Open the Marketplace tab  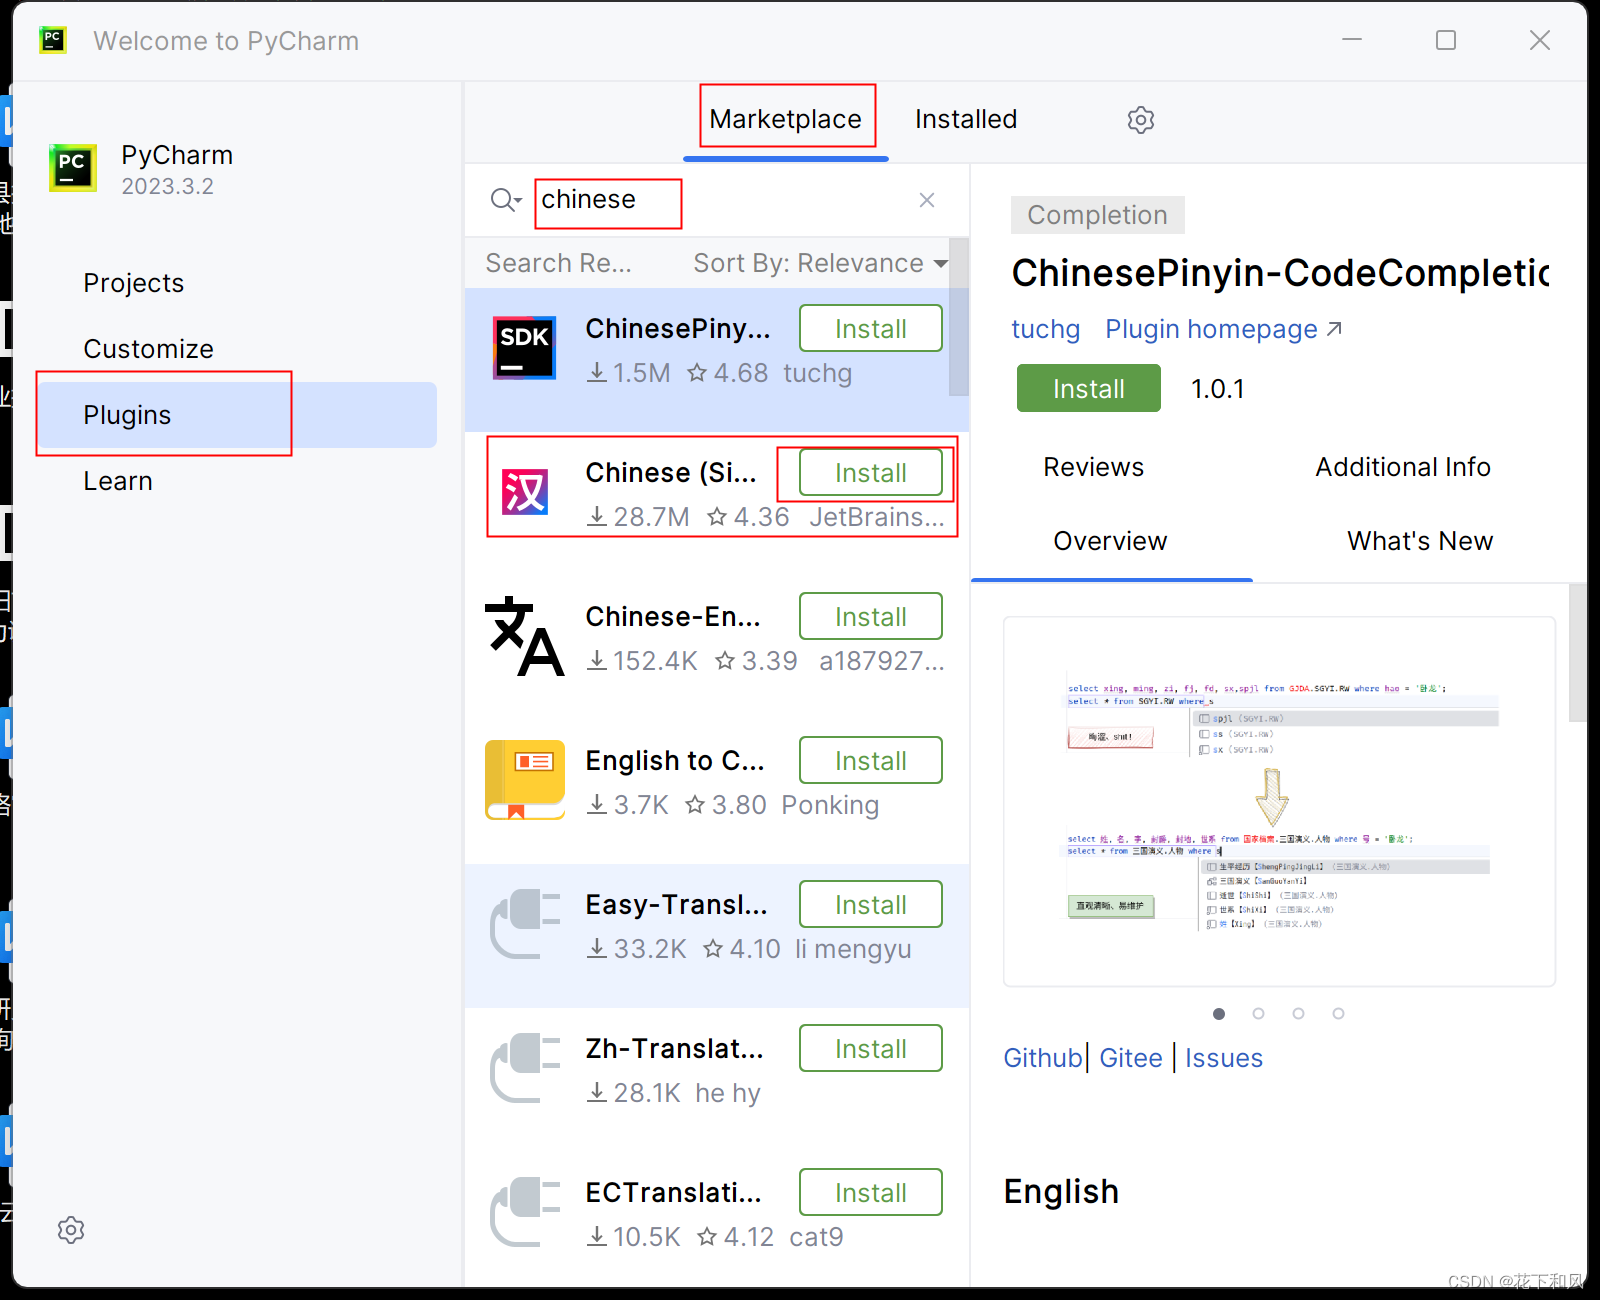coord(785,120)
